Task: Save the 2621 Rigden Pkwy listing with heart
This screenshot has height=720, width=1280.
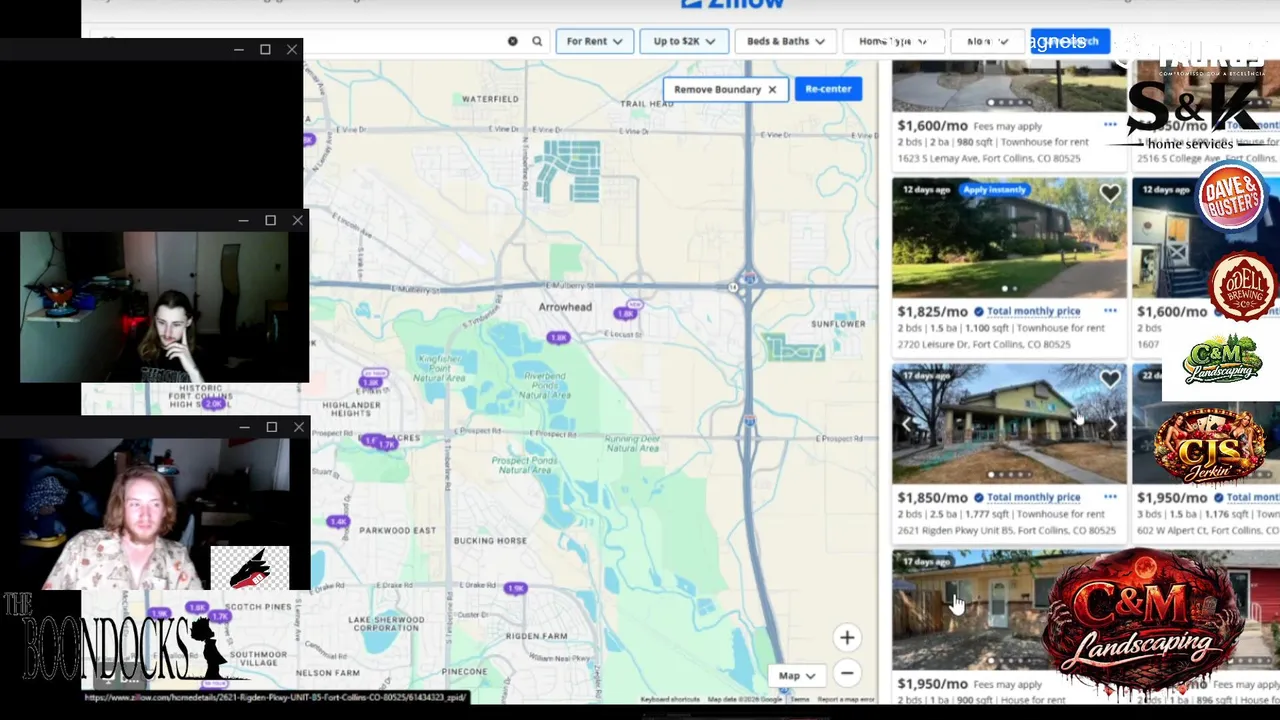Action: (1110, 380)
